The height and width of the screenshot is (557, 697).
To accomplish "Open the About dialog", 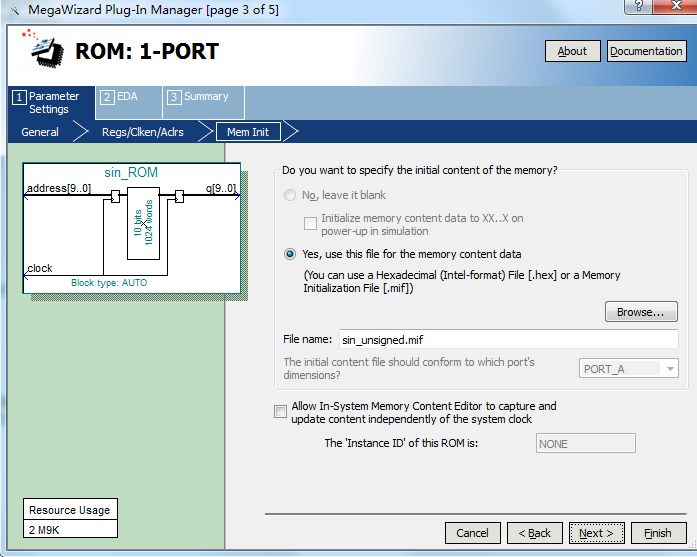I will [573, 51].
